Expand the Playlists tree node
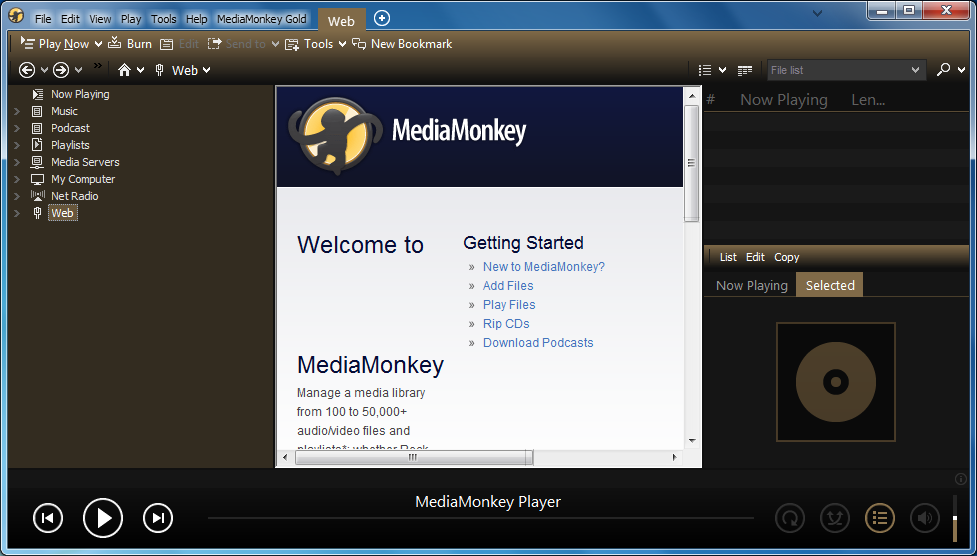The image size is (977, 556). tap(17, 145)
